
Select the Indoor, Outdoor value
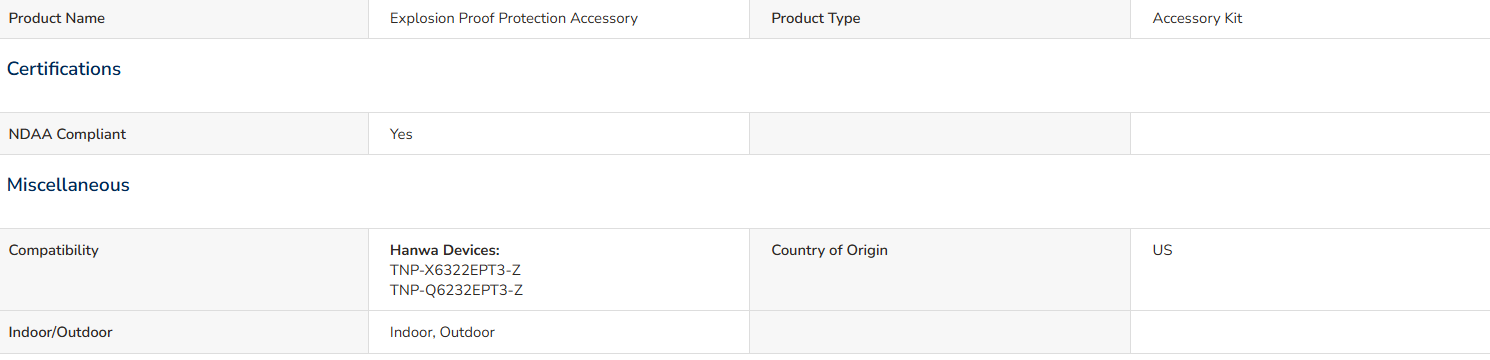point(442,332)
